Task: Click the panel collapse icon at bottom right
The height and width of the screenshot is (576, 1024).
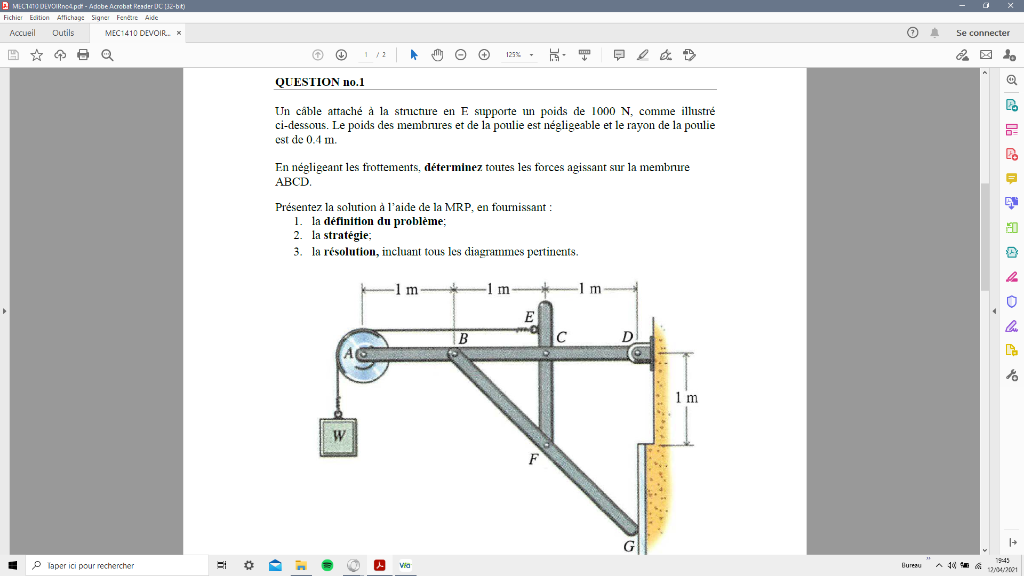Action: pos(1012,542)
